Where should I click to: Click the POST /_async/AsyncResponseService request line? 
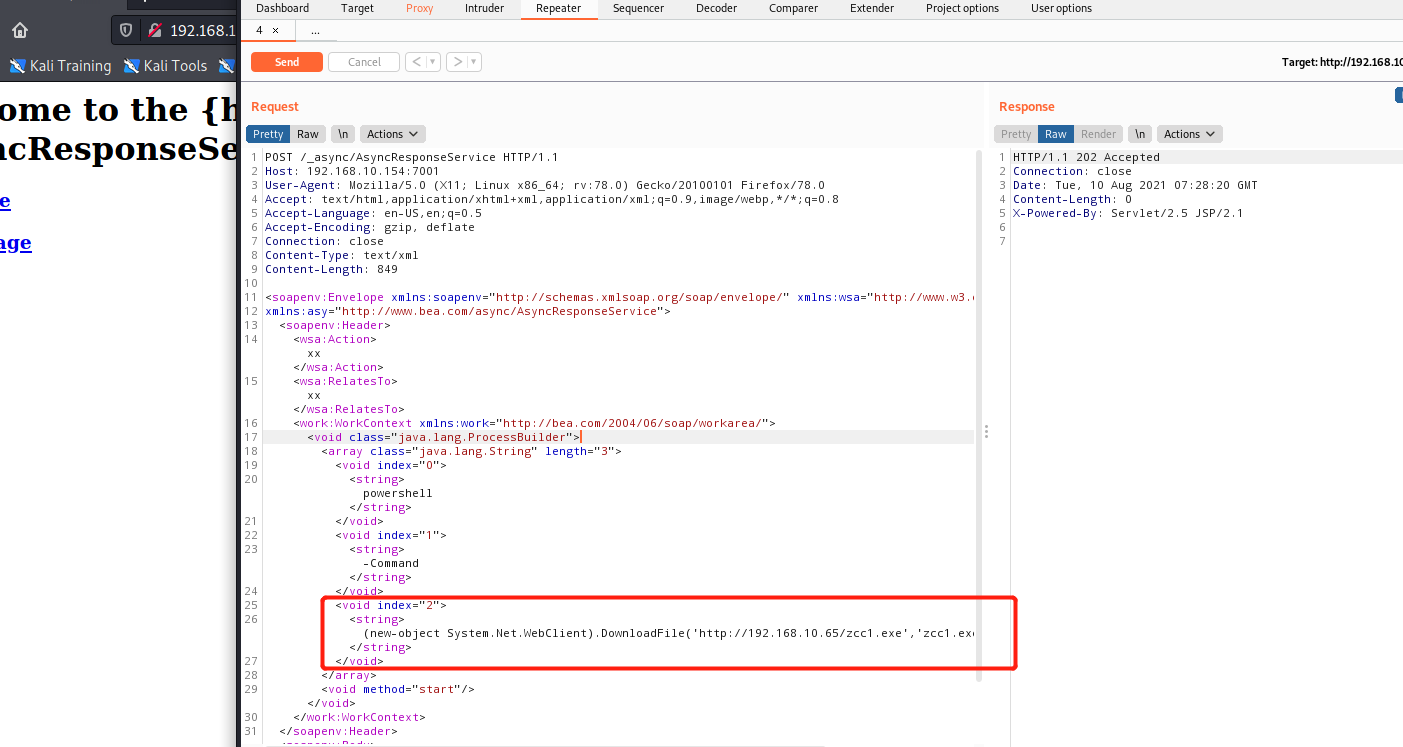click(x=411, y=157)
